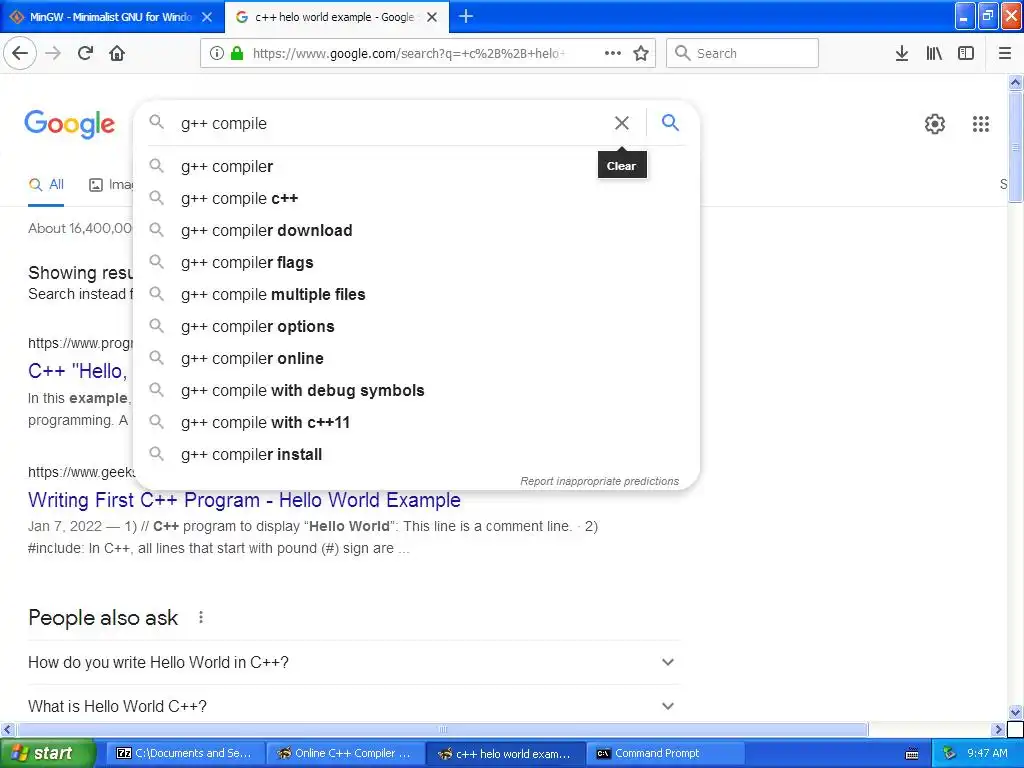Switch to Command Prompt taskbar window
The image size is (1024, 768).
pyautogui.click(x=666, y=753)
